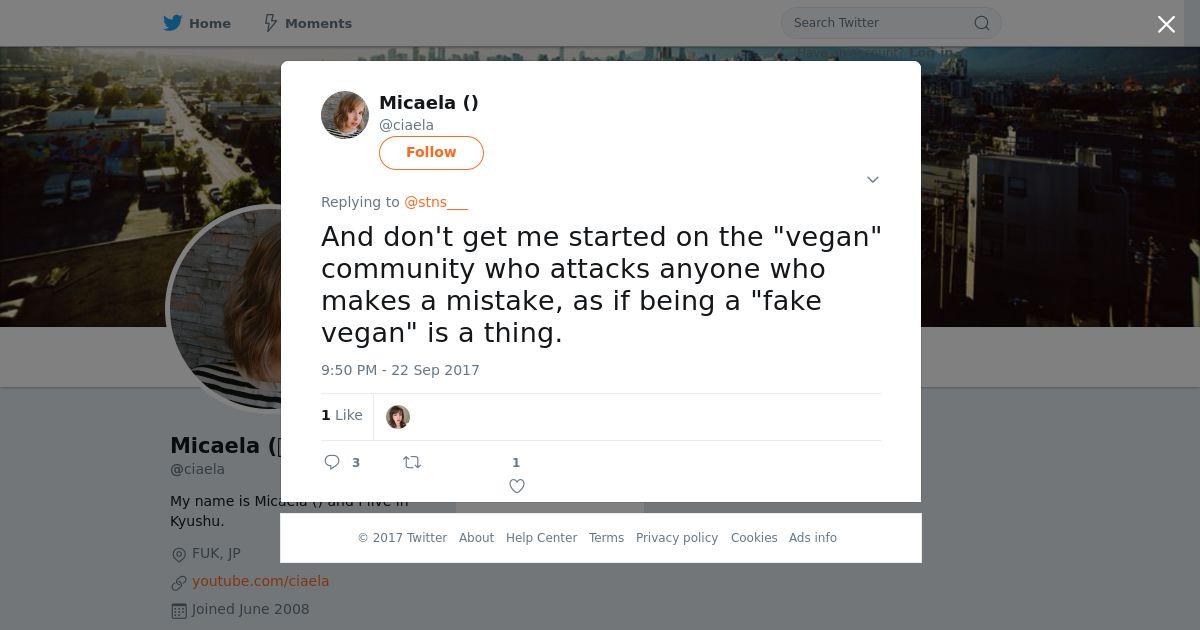The width and height of the screenshot is (1200, 630).
Task: Open Micaela's avatar in the tweet header
Action: pos(345,115)
